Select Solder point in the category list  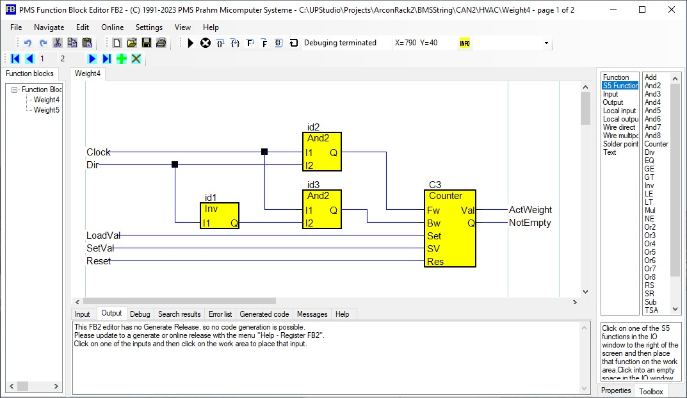(620, 144)
